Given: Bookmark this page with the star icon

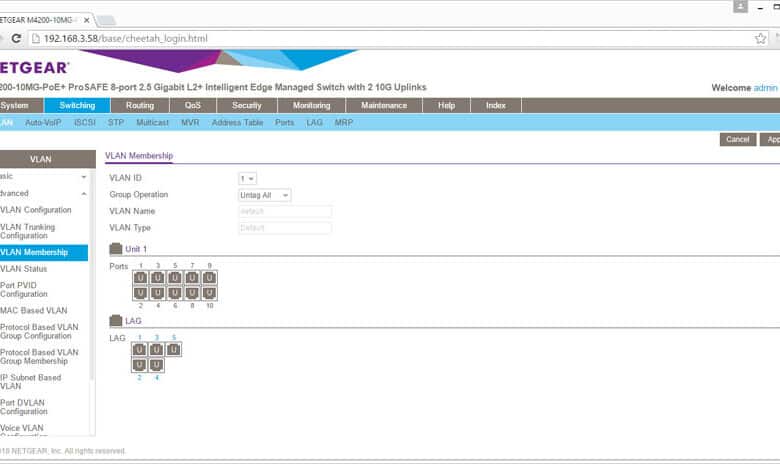Looking at the screenshot, I should point(760,38).
